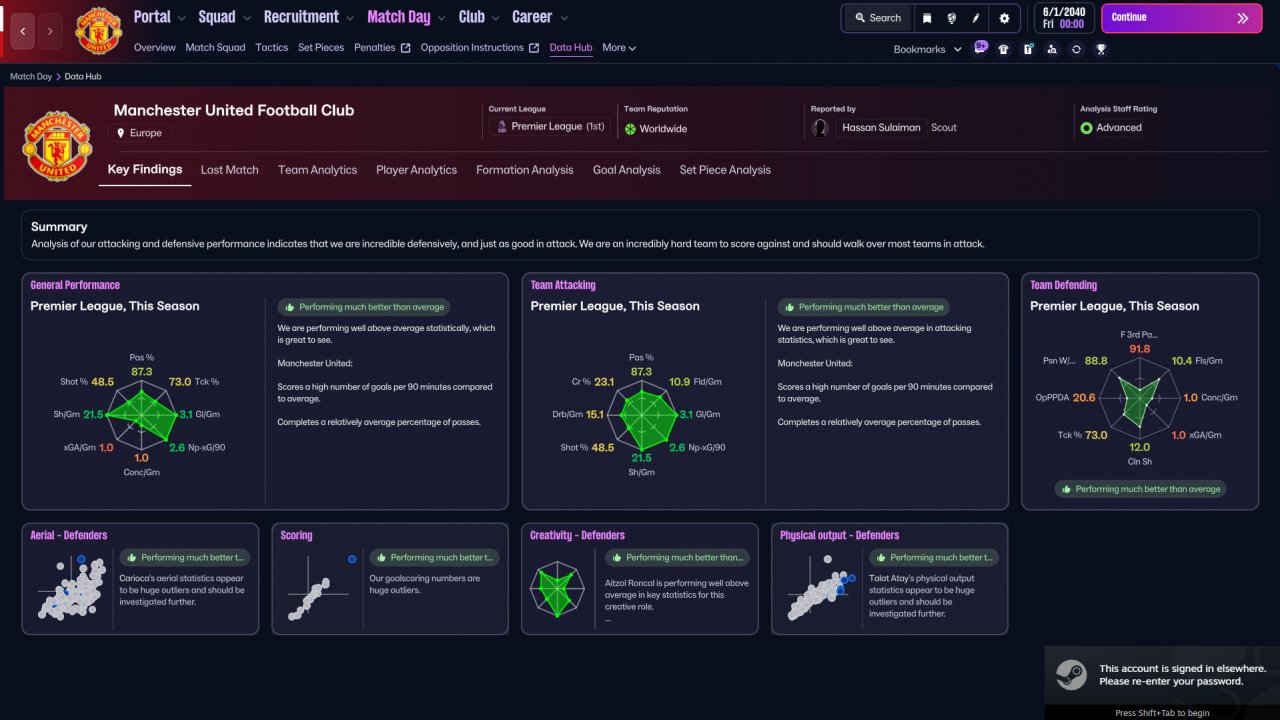This screenshot has height=720, width=1280.
Task: Open the Team Attacking panel heading
Action: pyautogui.click(x=563, y=285)
